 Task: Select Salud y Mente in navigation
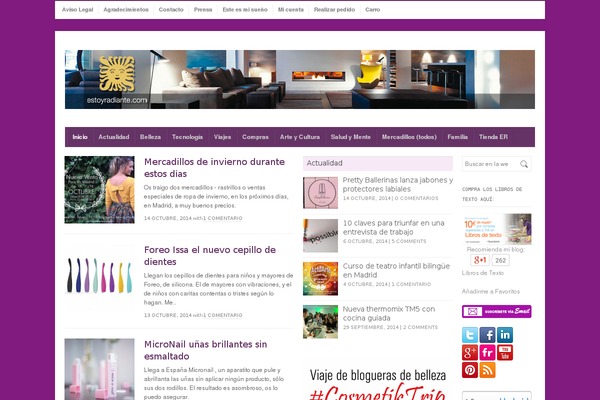351,137
